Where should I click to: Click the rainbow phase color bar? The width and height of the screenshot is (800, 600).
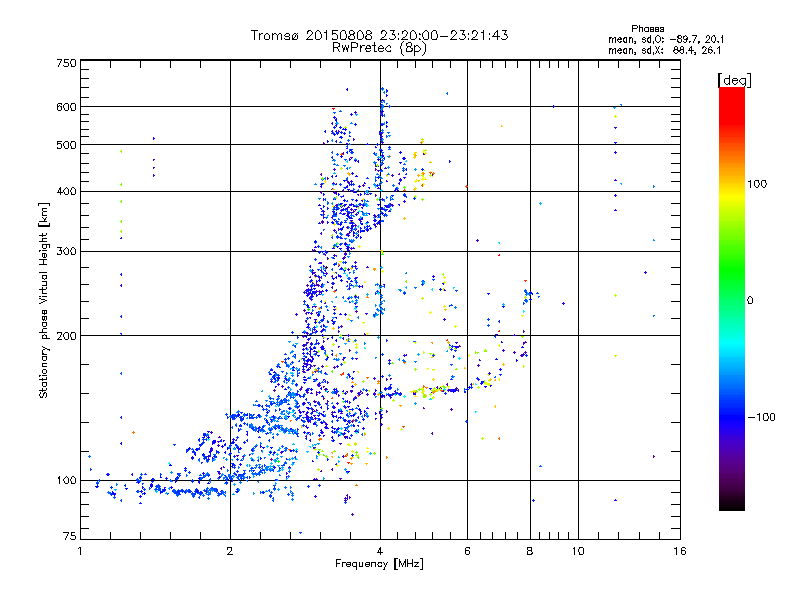point(732,299)
